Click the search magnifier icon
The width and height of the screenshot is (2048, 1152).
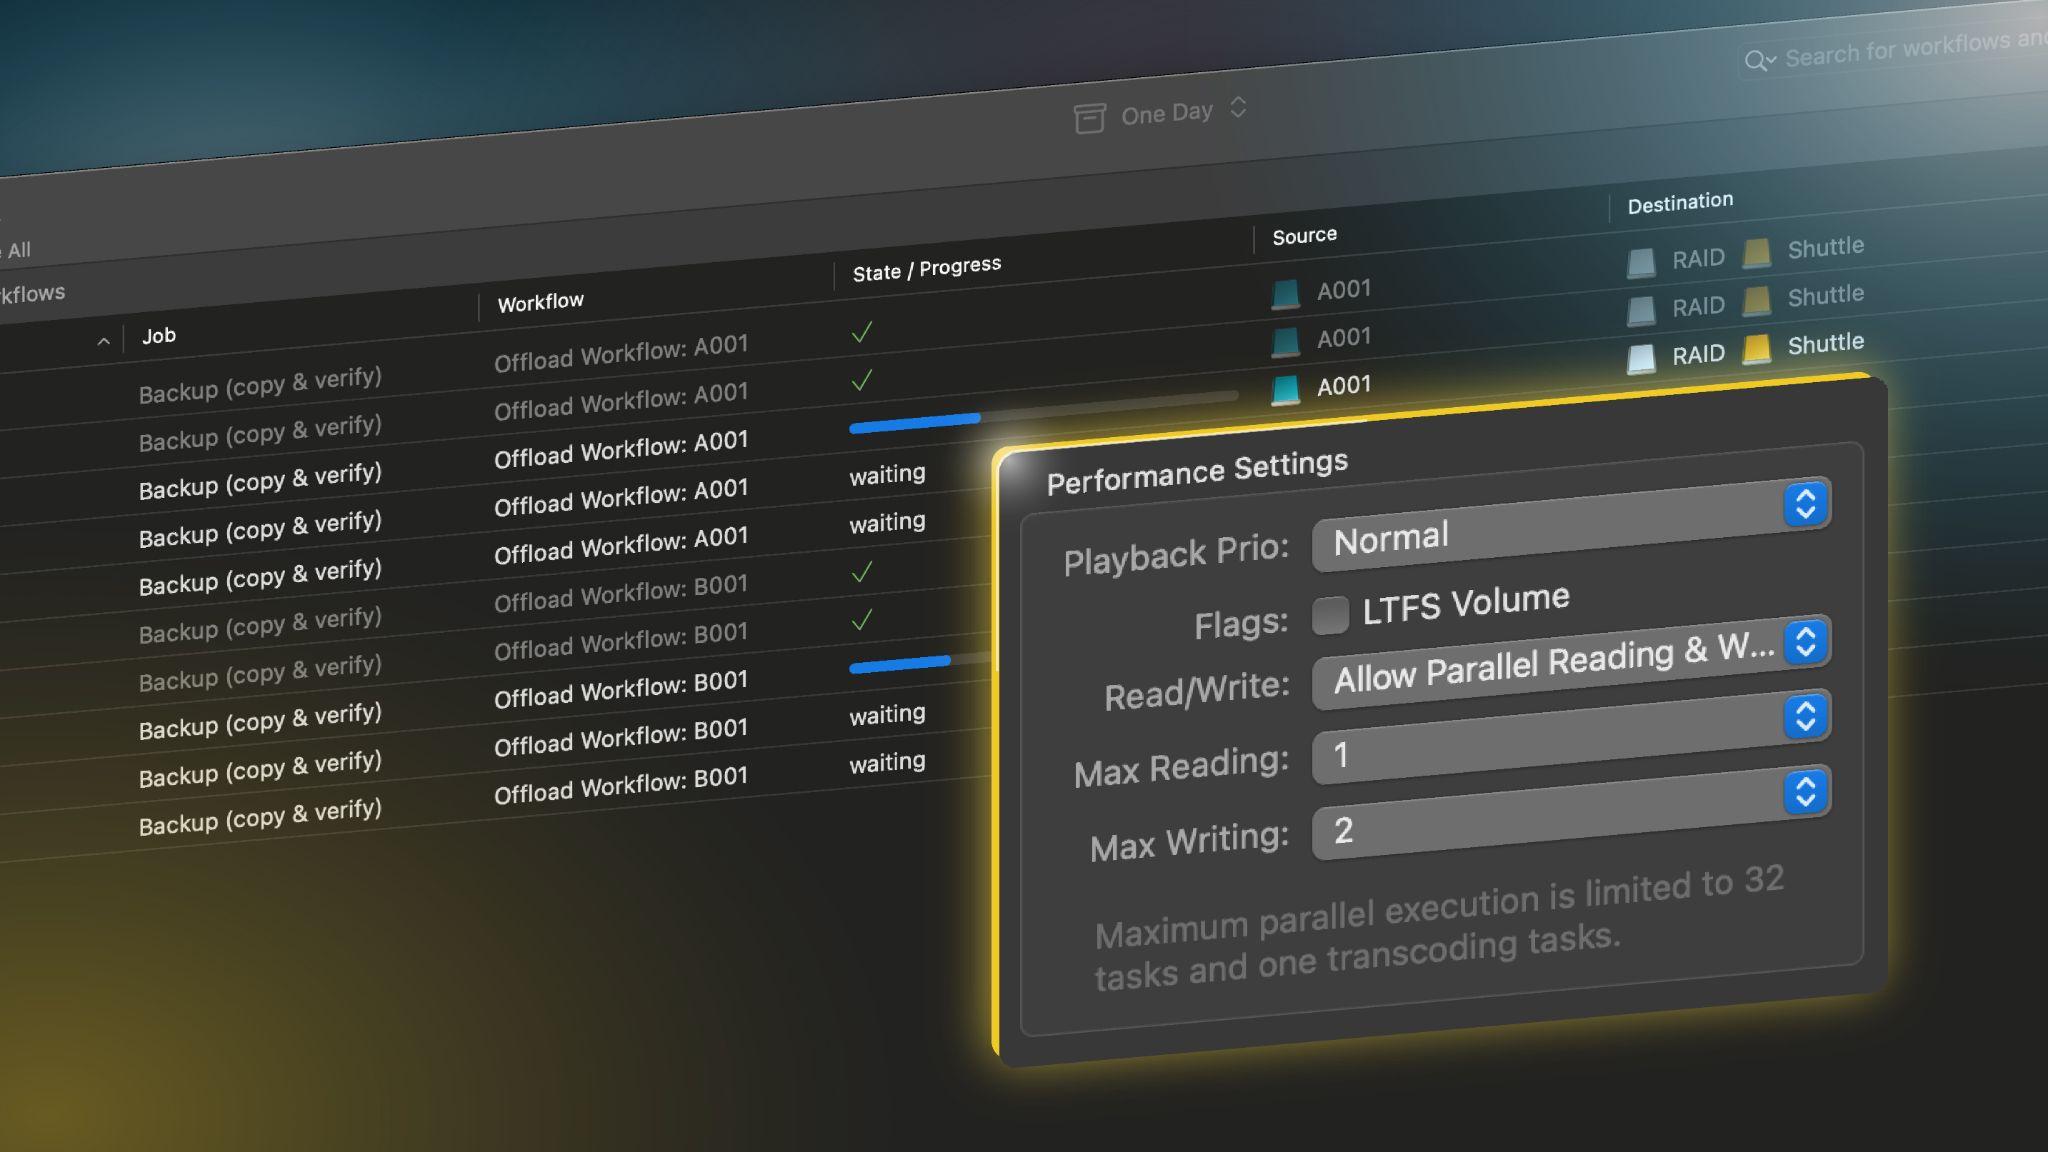(x=1756, y=61)
